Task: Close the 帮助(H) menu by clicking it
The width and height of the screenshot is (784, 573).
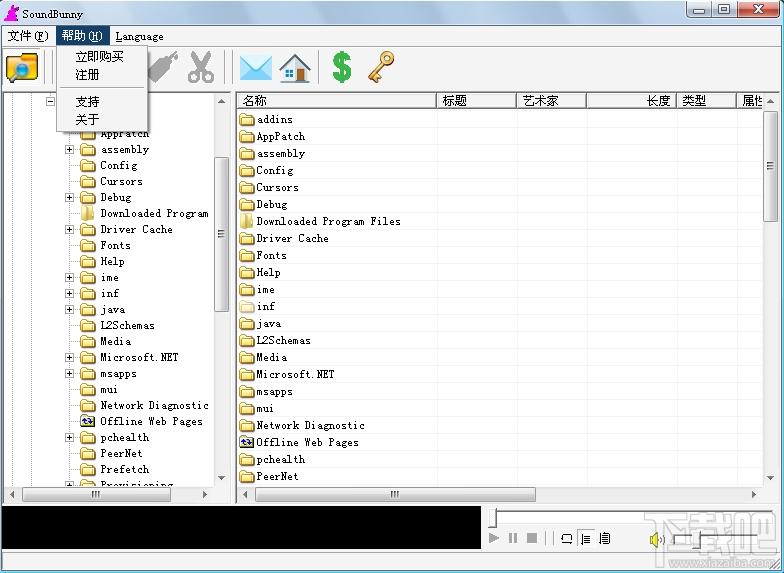Action: click(x=82, y=36)
